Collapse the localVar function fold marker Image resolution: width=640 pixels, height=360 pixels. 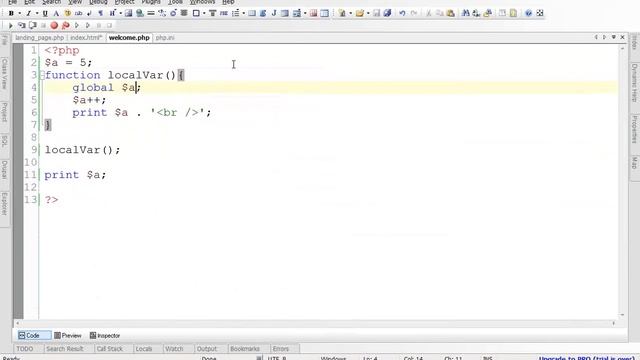coord(42,75)
